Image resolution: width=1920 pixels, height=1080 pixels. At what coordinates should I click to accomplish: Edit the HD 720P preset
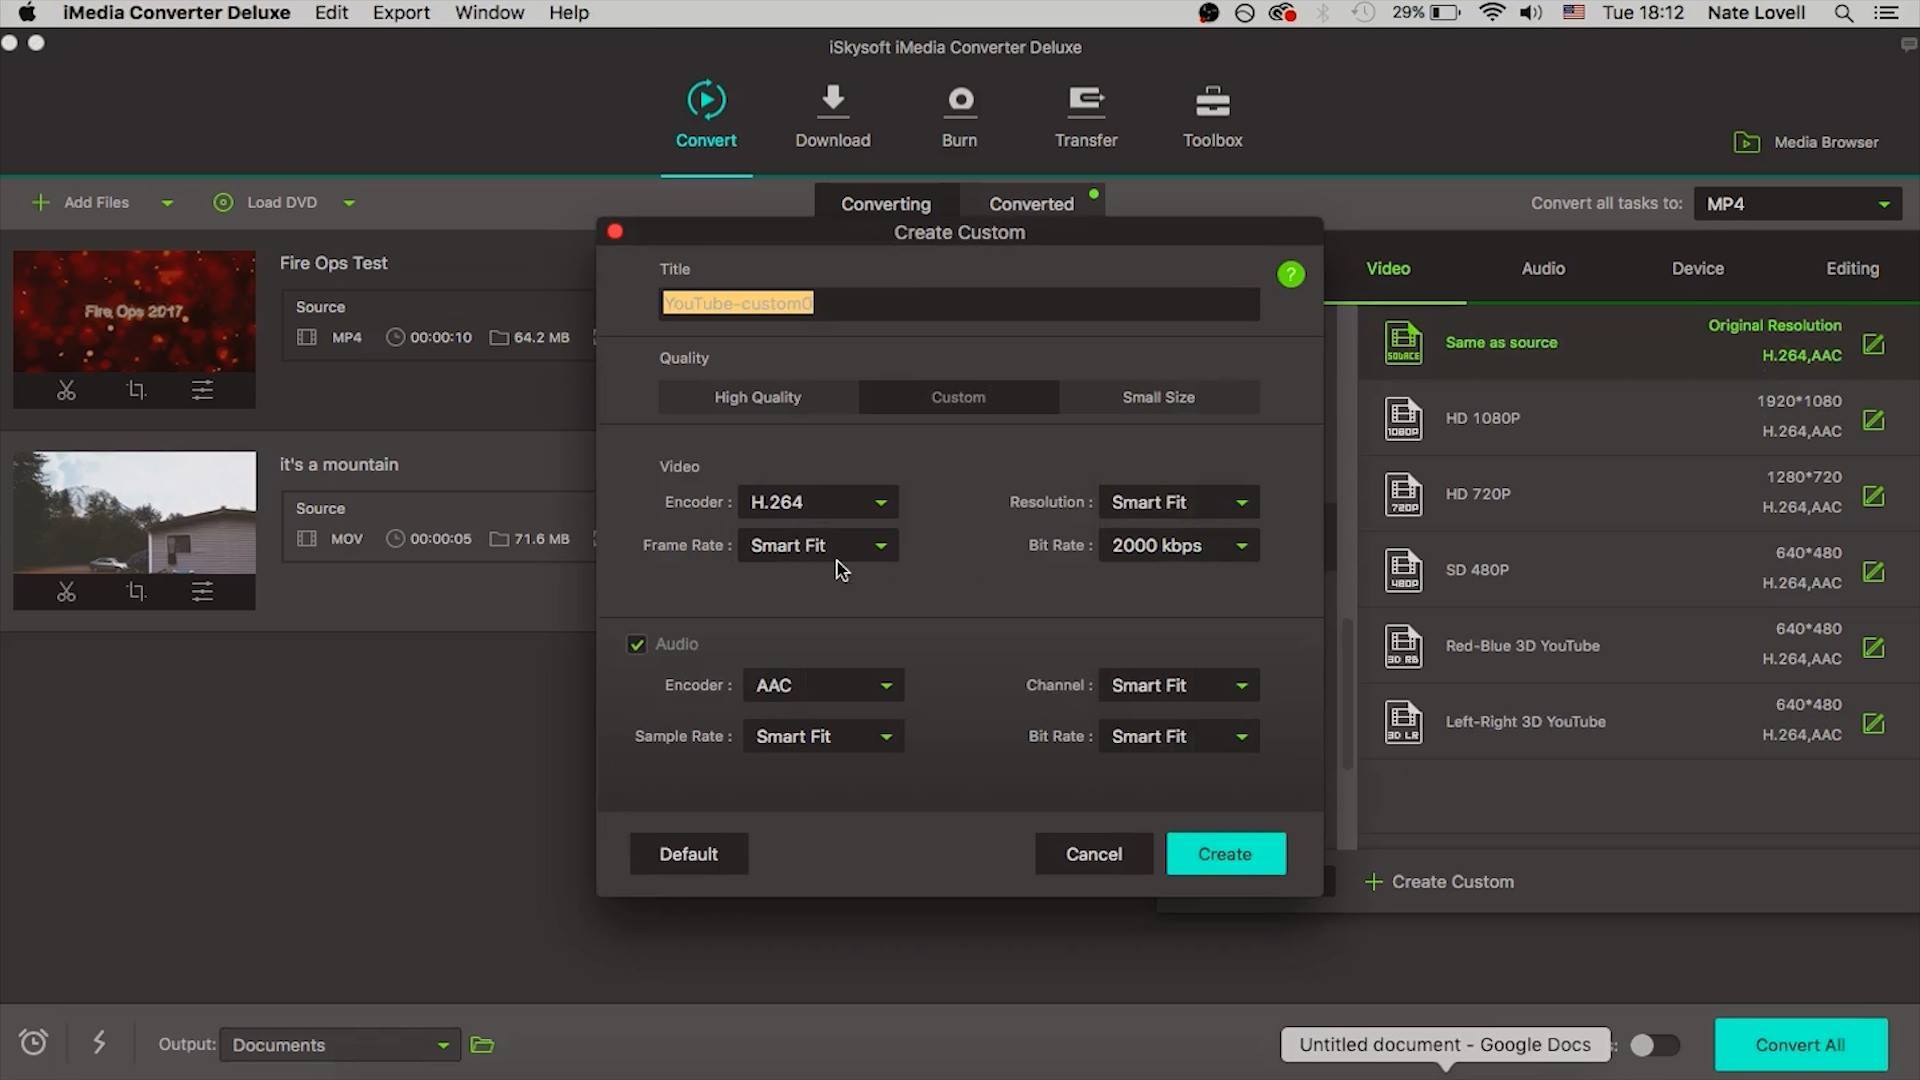(1873, 496)
